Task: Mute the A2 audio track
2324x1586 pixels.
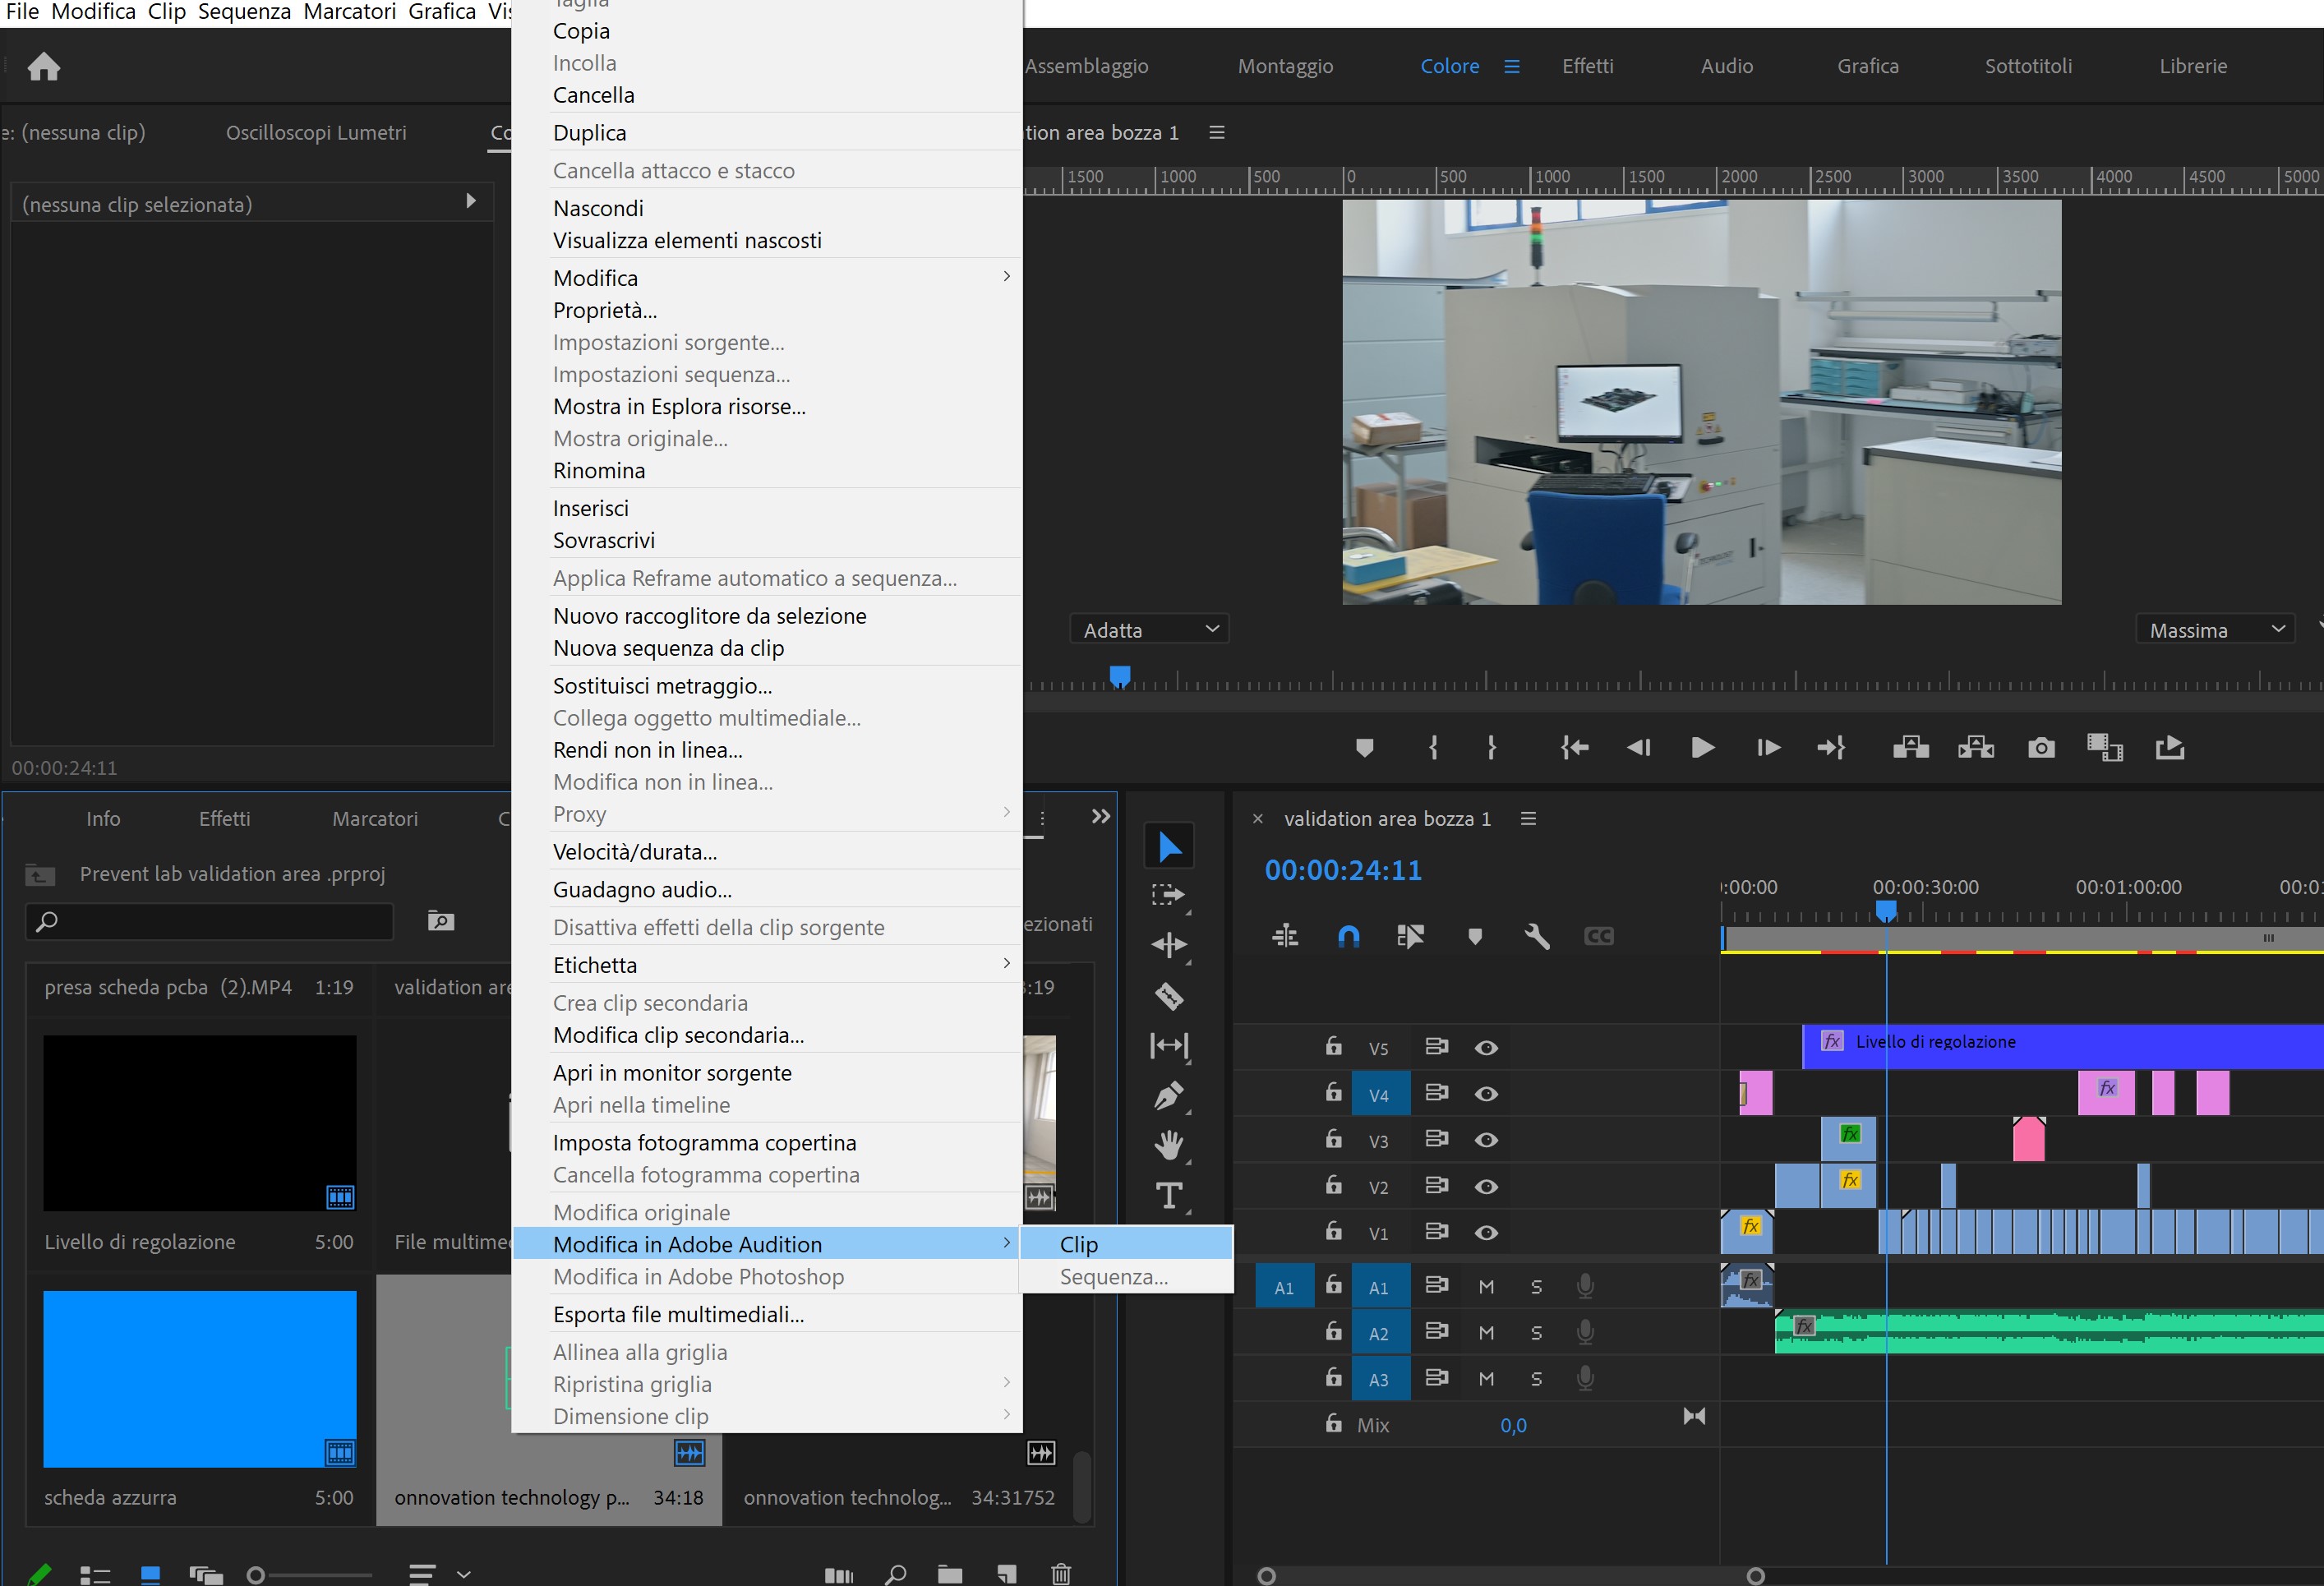Action: [1486, 1331]
